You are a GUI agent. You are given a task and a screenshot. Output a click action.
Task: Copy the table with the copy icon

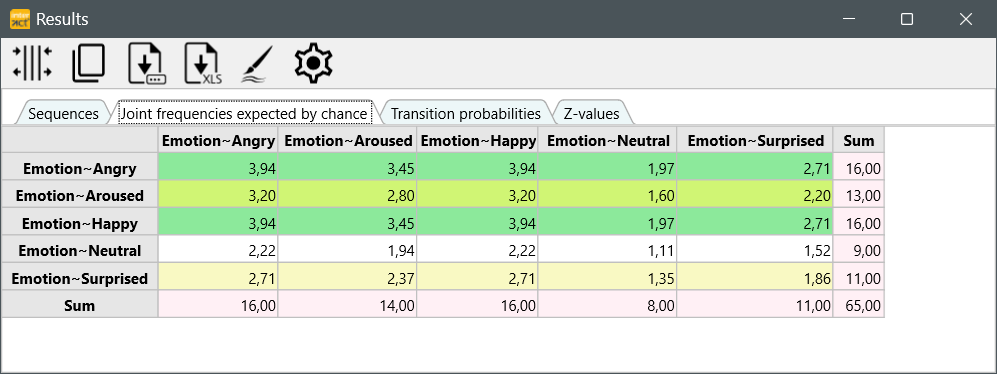point(88,64)
